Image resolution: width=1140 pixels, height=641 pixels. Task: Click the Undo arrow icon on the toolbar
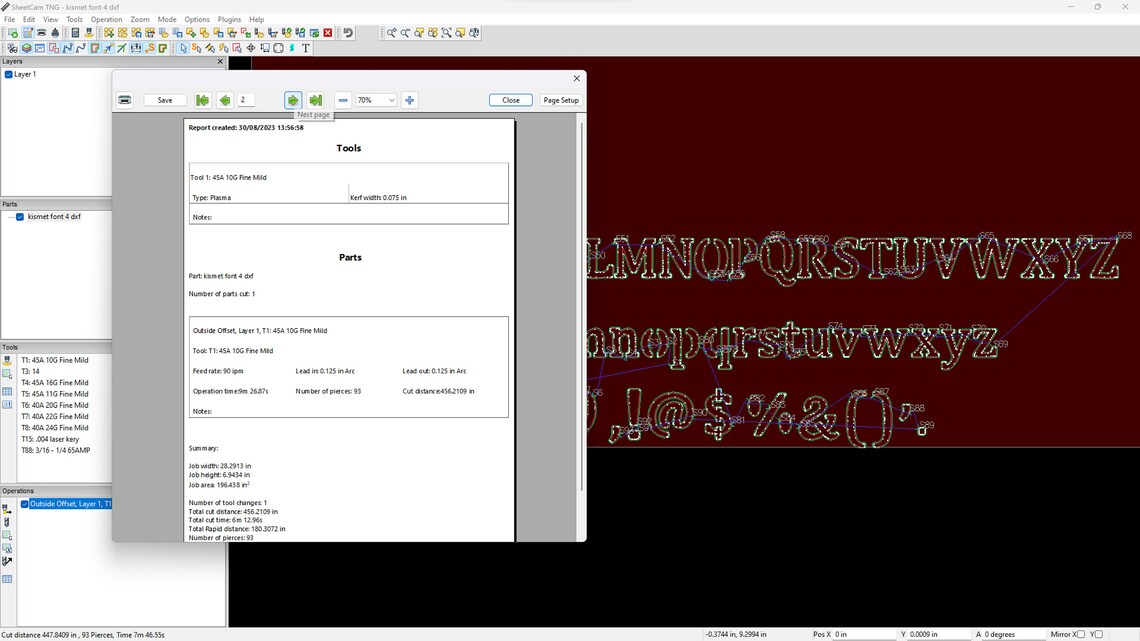pos(349,32)
